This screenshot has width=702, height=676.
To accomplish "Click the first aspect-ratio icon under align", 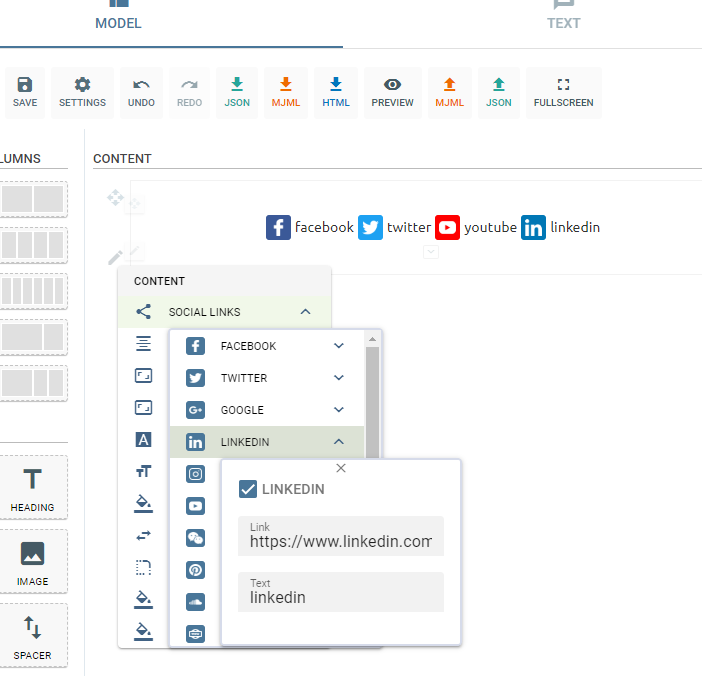I will pyautogui.click(x=143, y=376).
